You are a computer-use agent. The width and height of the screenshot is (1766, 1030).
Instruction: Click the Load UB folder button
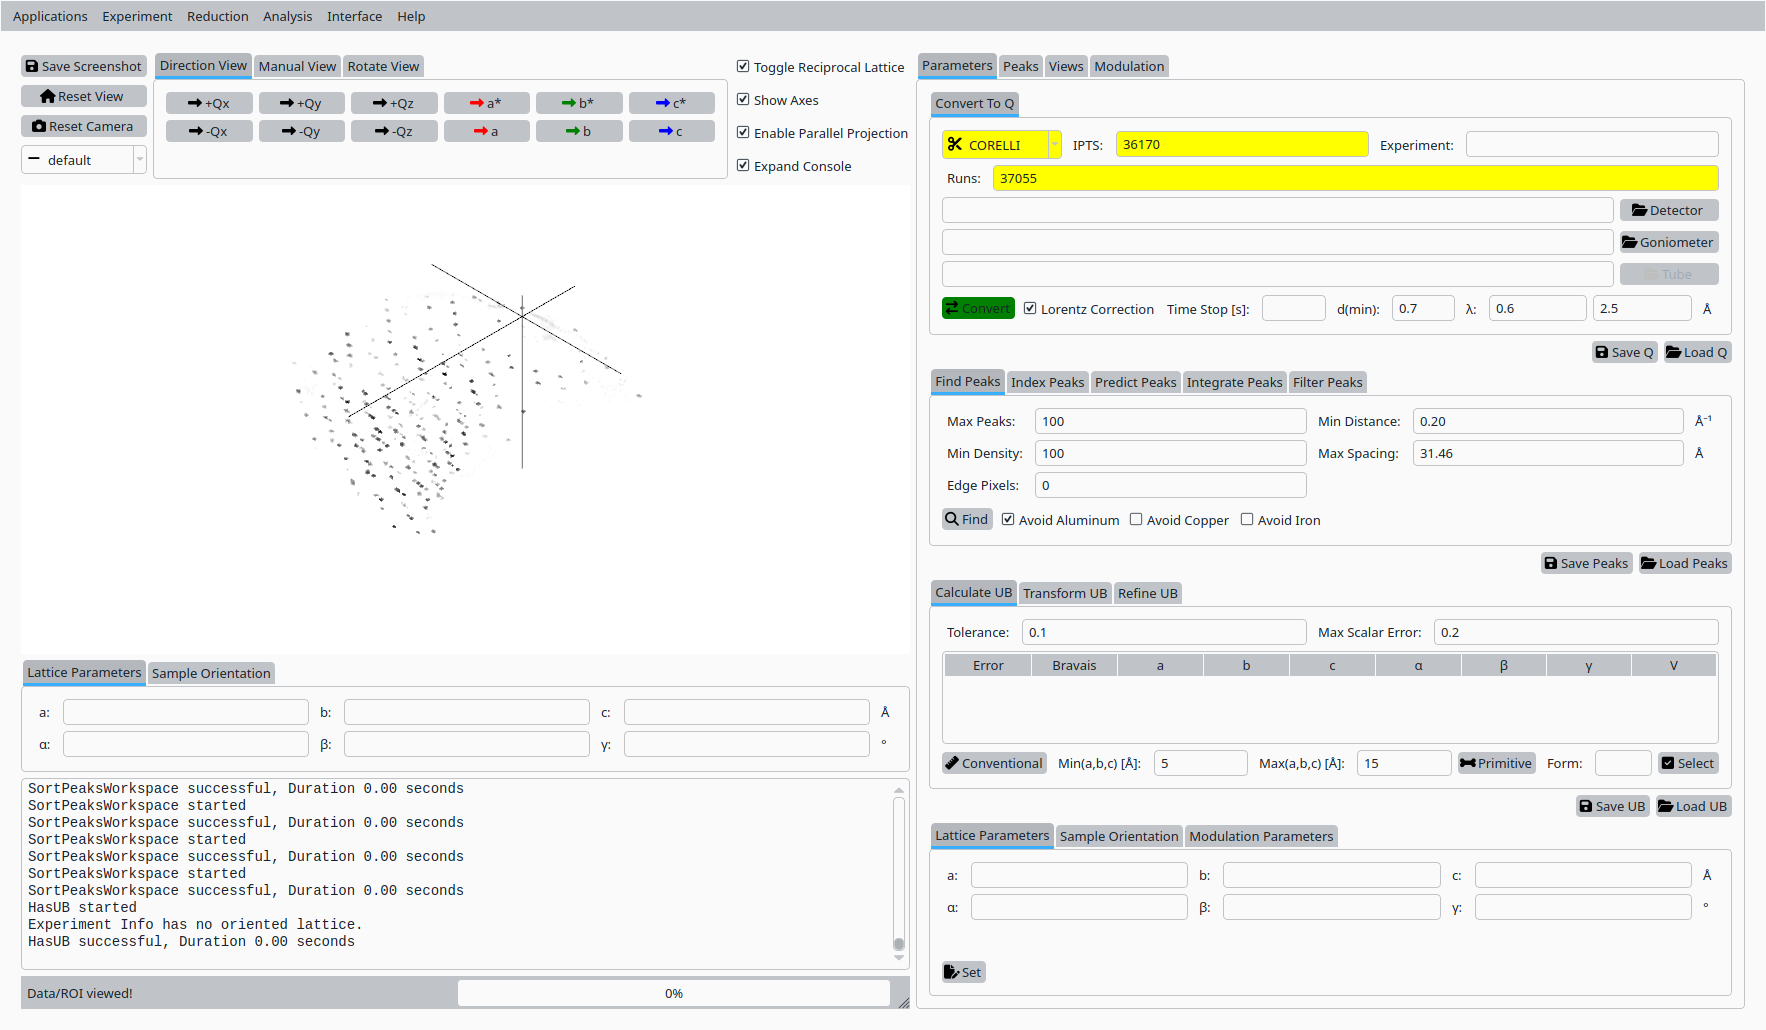pos(1692,806)
